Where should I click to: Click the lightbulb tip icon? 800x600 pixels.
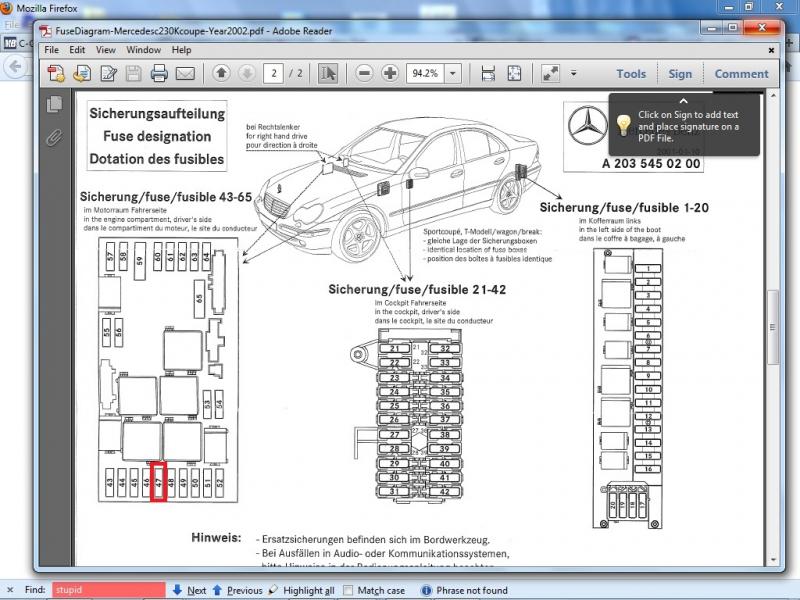point(623,125)
